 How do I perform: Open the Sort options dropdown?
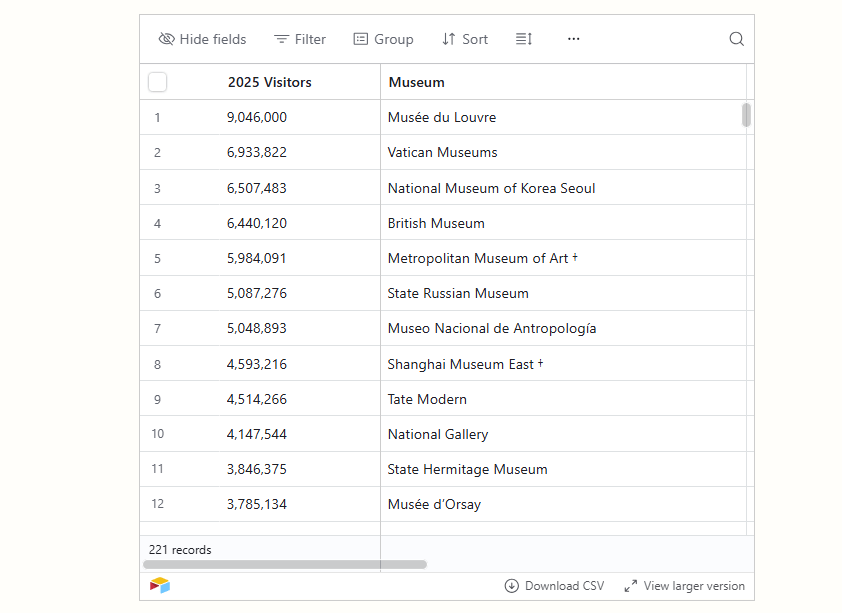pyautogui.click(x=465, y=39)
